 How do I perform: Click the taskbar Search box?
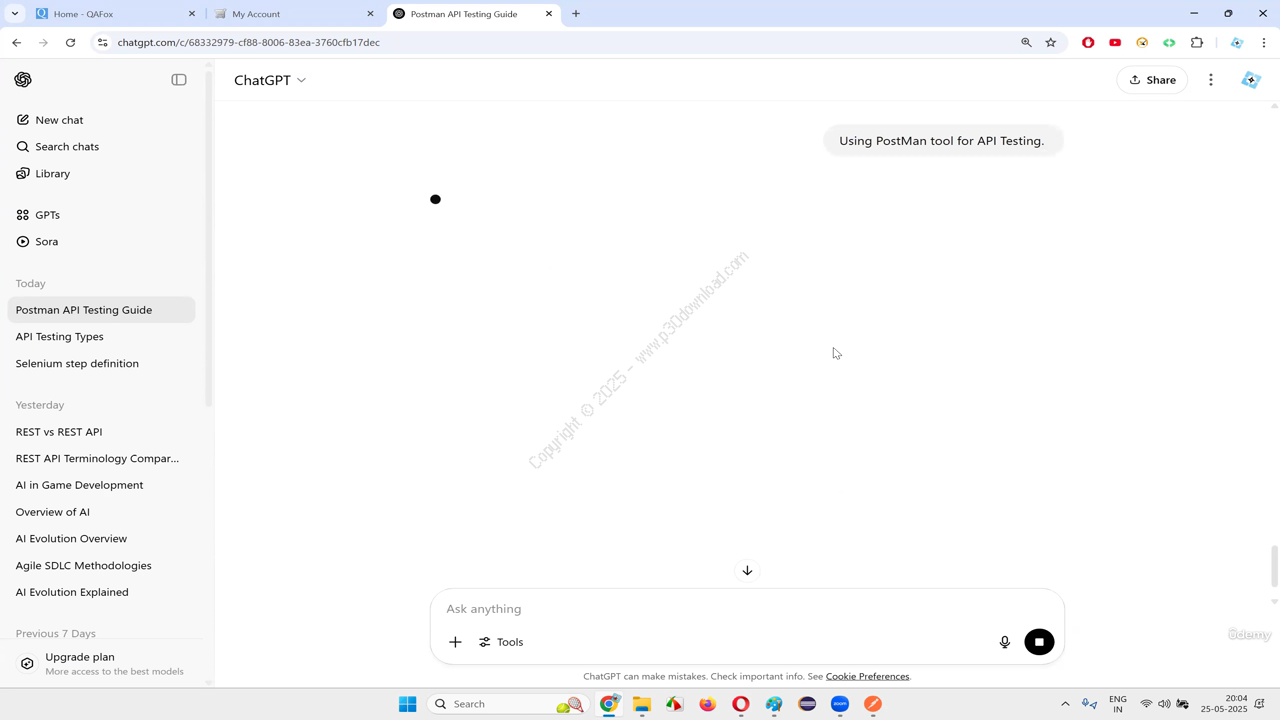[508, 704]
